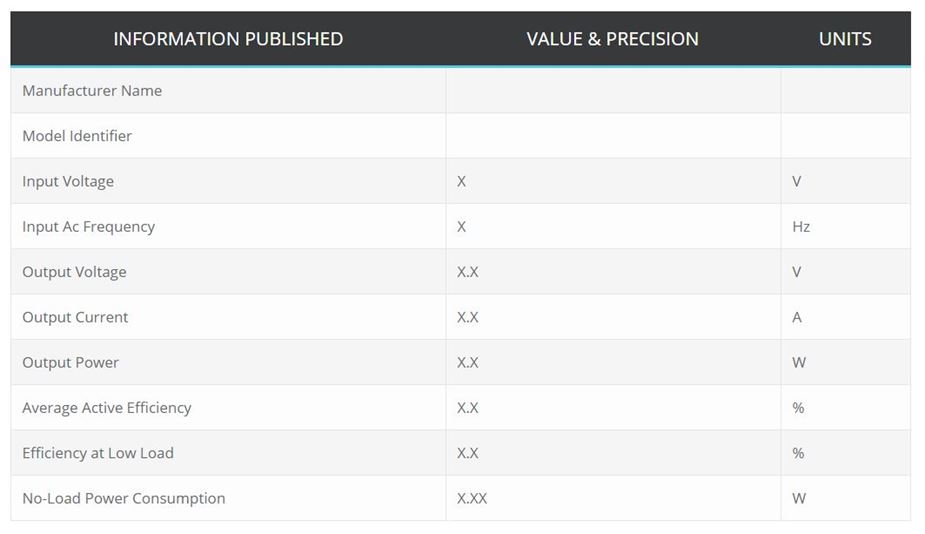Screen dimensions: 925x534
Task: Click the empty value cell for Manufacturer Name
Action: [612, 91]
